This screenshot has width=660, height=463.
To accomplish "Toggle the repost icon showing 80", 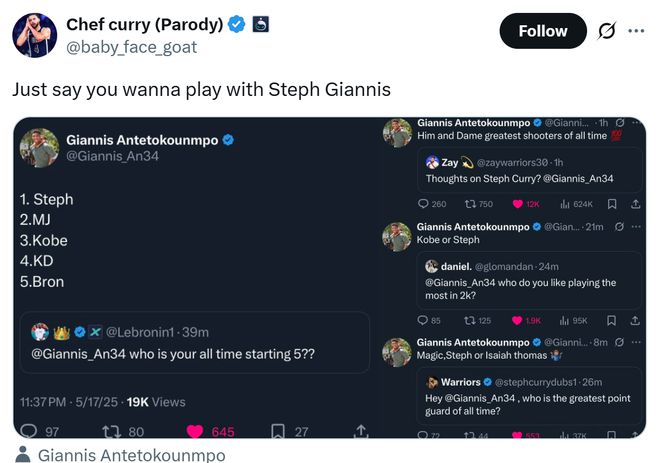I will (113, 431).
